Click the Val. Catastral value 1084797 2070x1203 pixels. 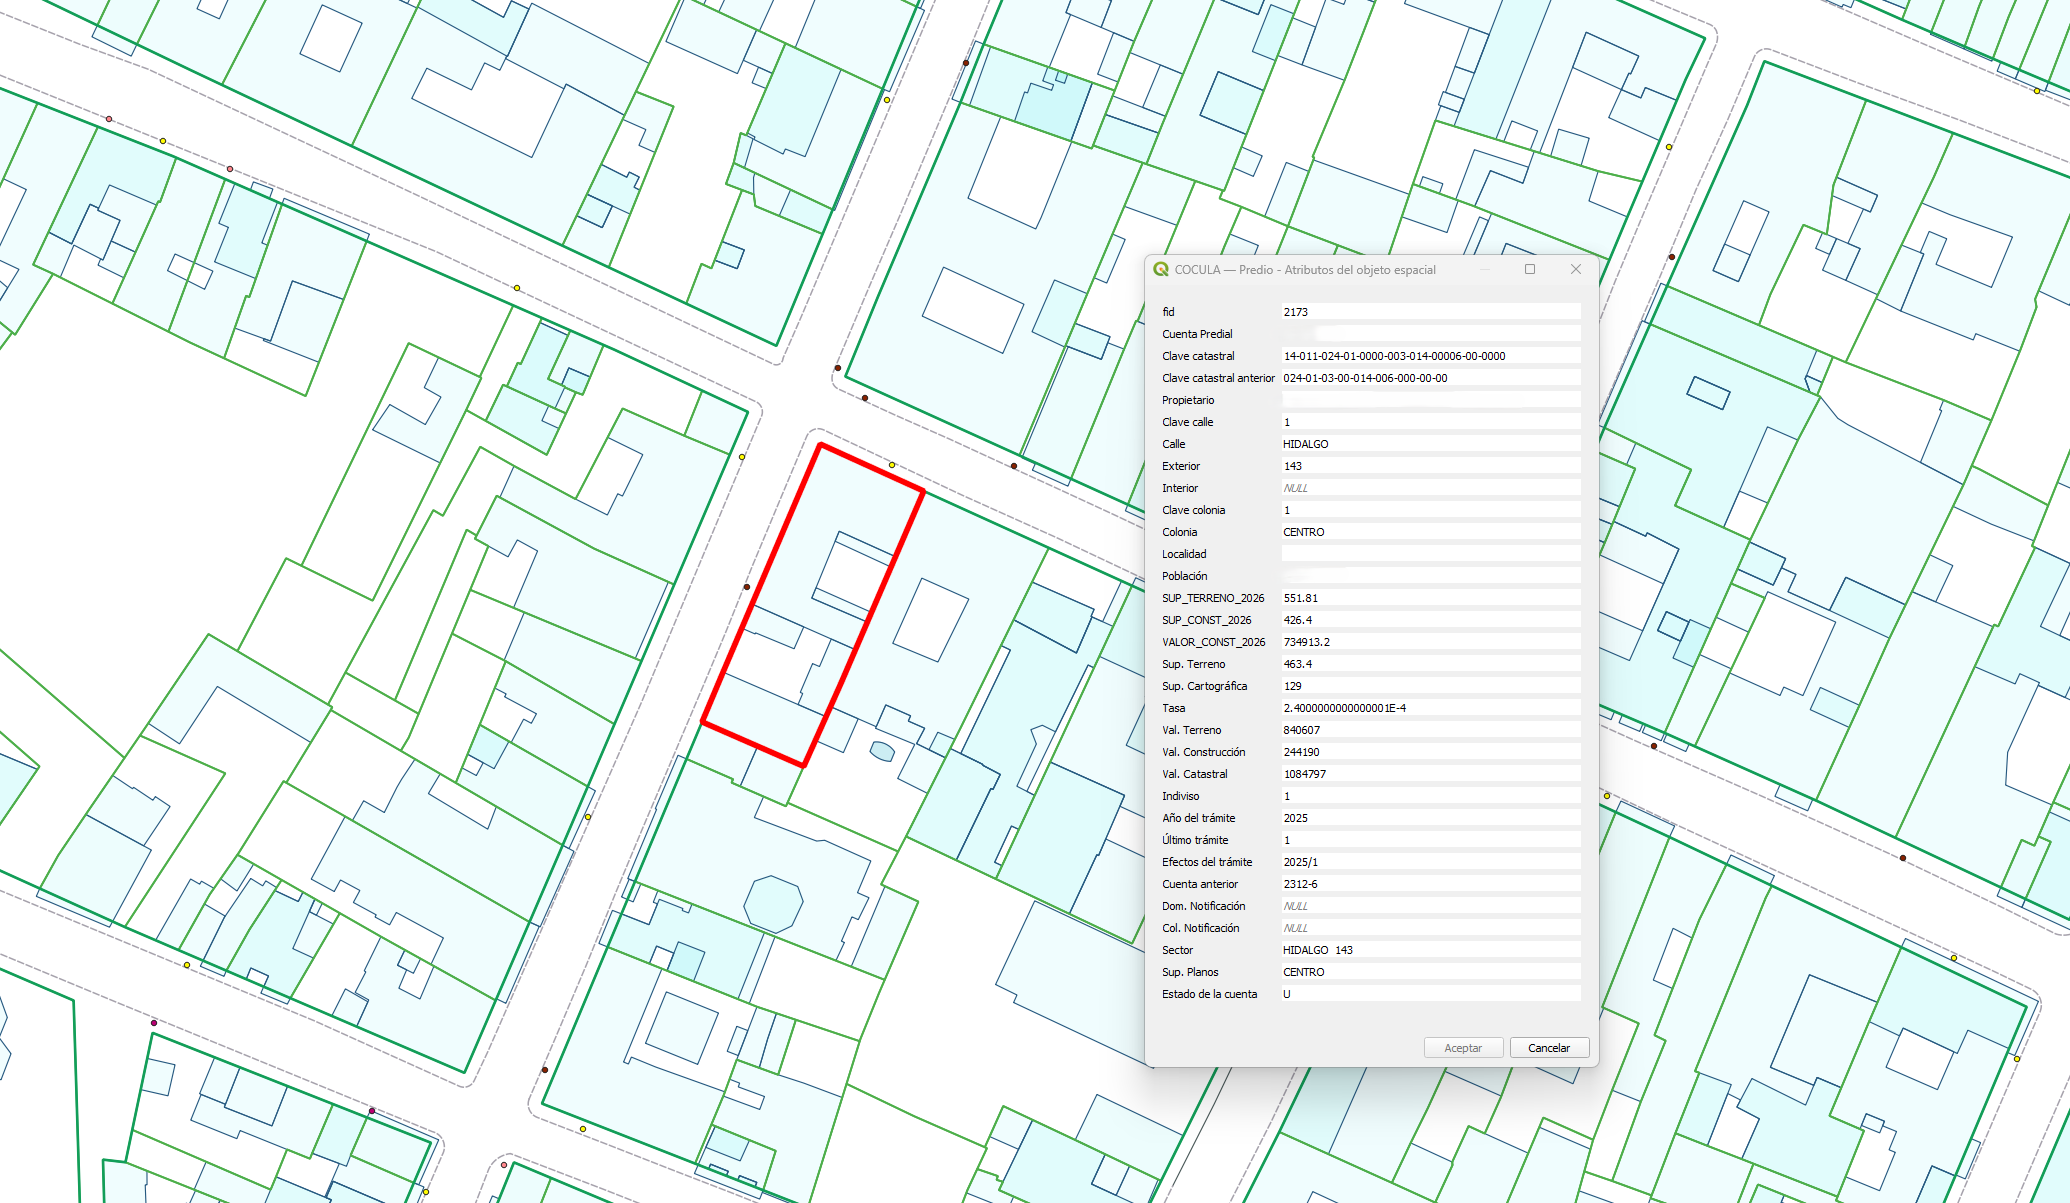[1430, 774]
